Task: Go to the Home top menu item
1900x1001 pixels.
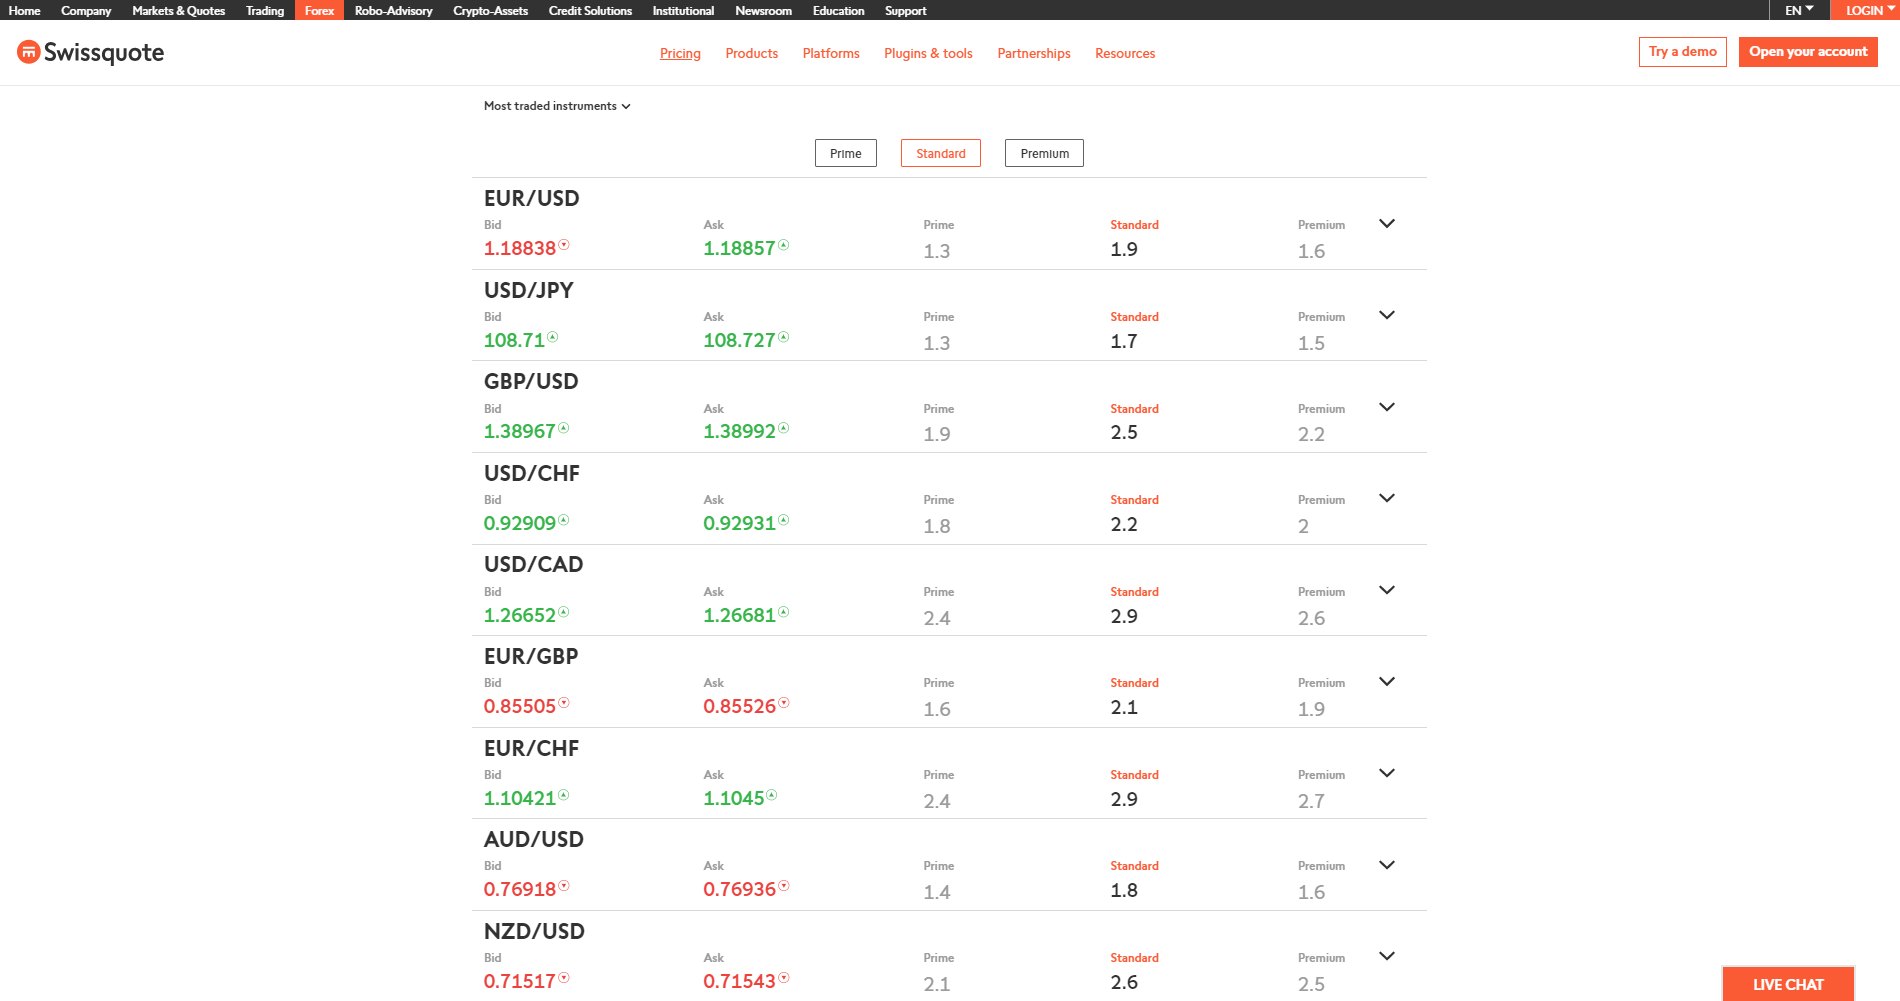Action: 24,10
